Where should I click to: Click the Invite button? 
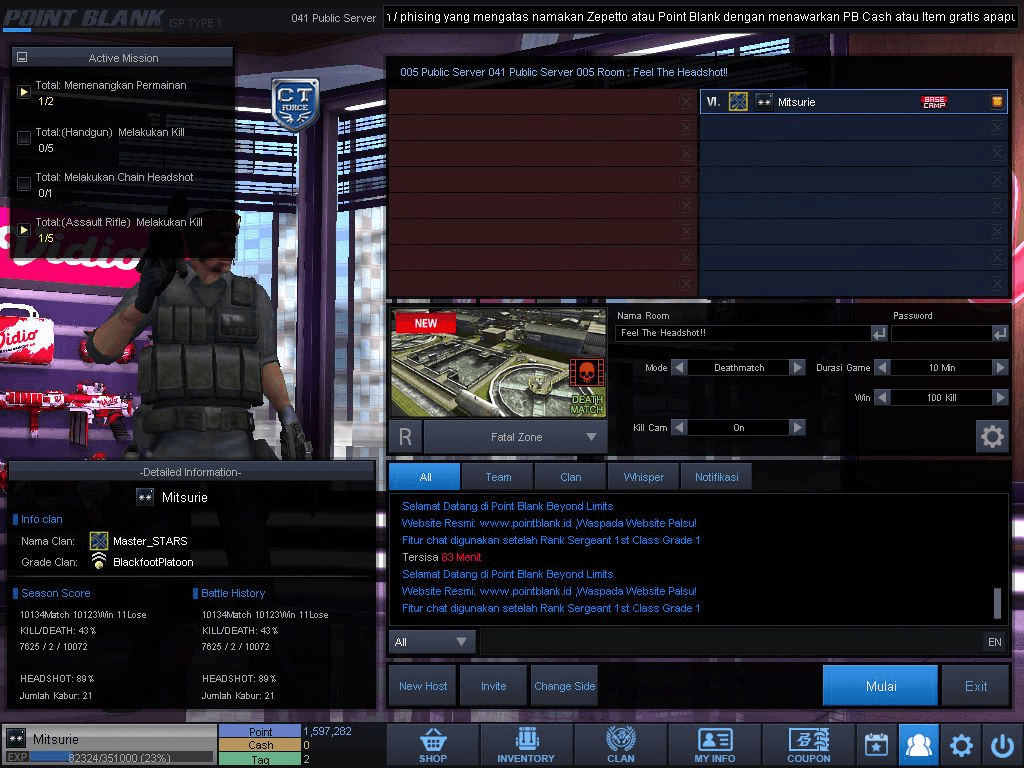coord(493,686)
